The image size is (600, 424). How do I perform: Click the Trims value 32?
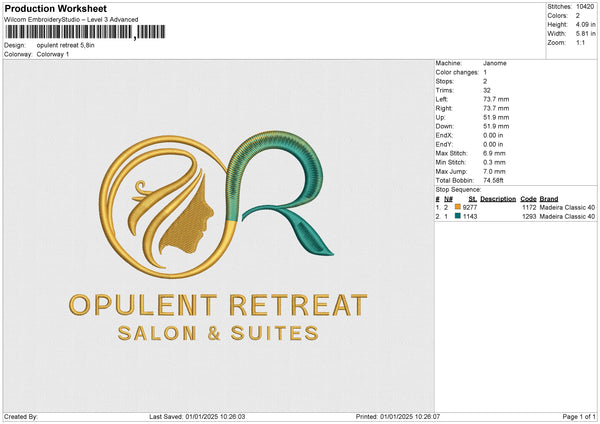(x=487, y=90)
